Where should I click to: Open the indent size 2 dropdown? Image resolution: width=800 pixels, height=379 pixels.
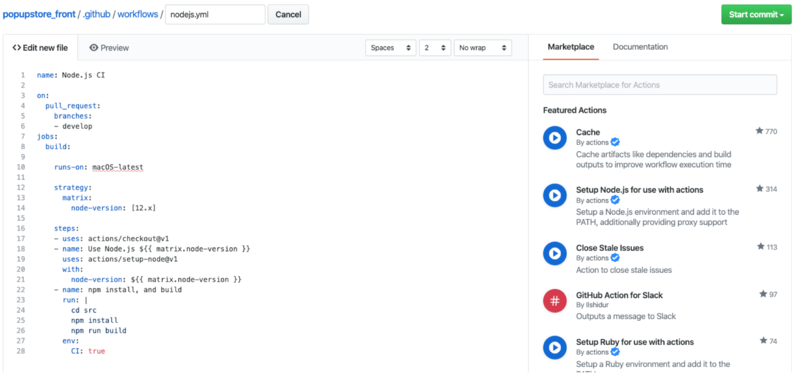click(435, 47)
